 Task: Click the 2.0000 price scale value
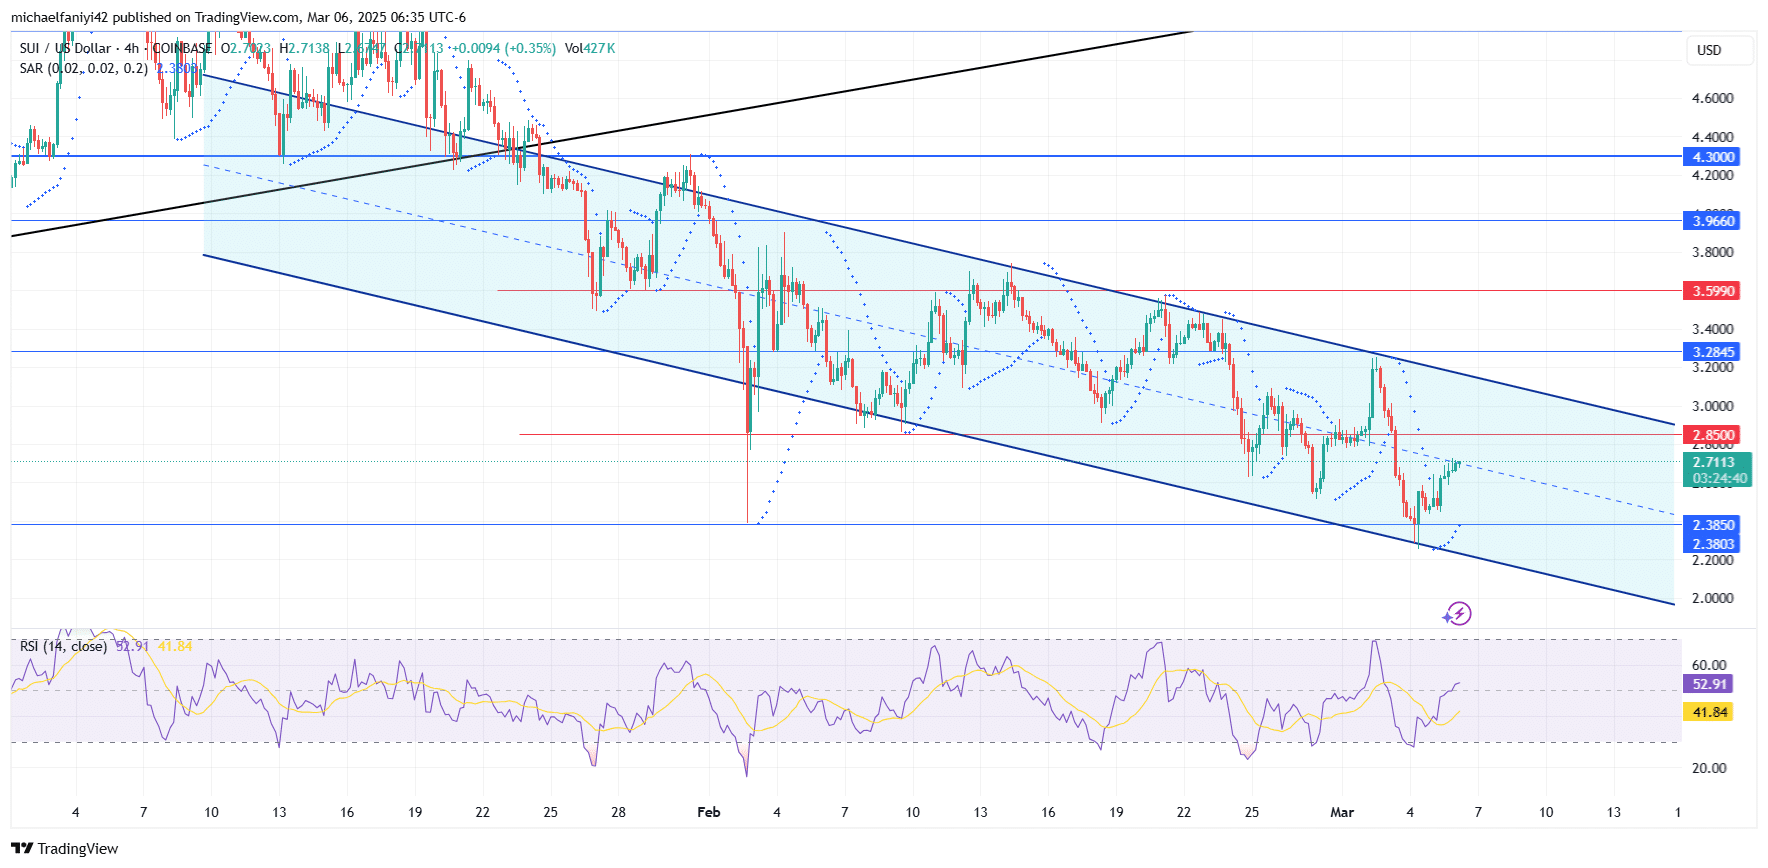tap(1712, 598)
